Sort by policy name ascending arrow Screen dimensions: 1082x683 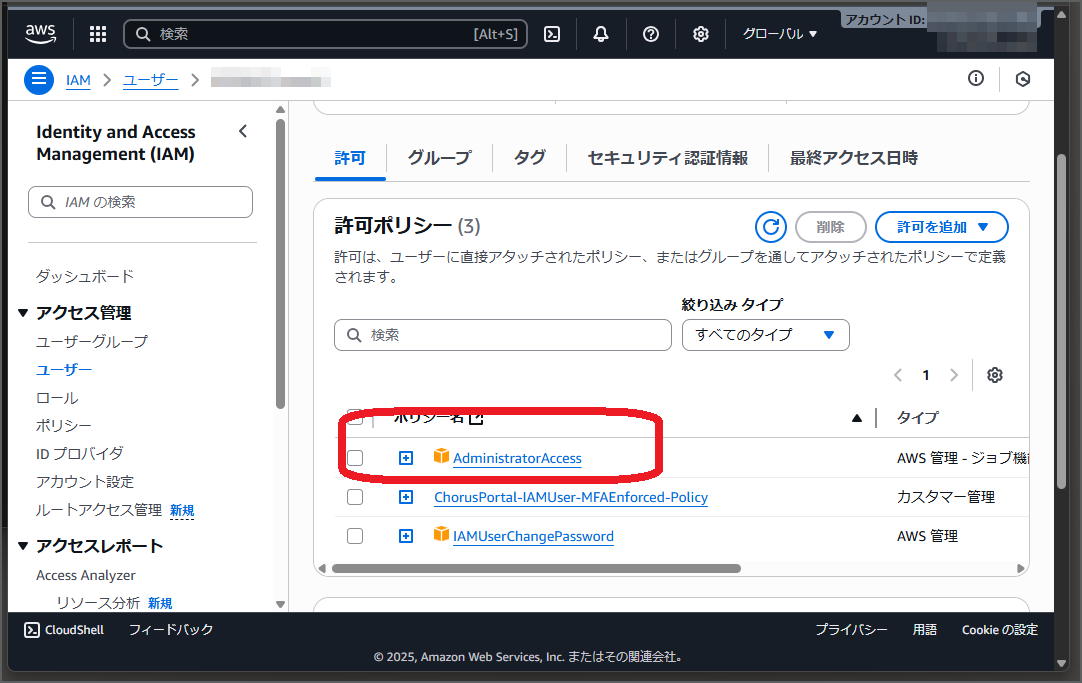857,417
